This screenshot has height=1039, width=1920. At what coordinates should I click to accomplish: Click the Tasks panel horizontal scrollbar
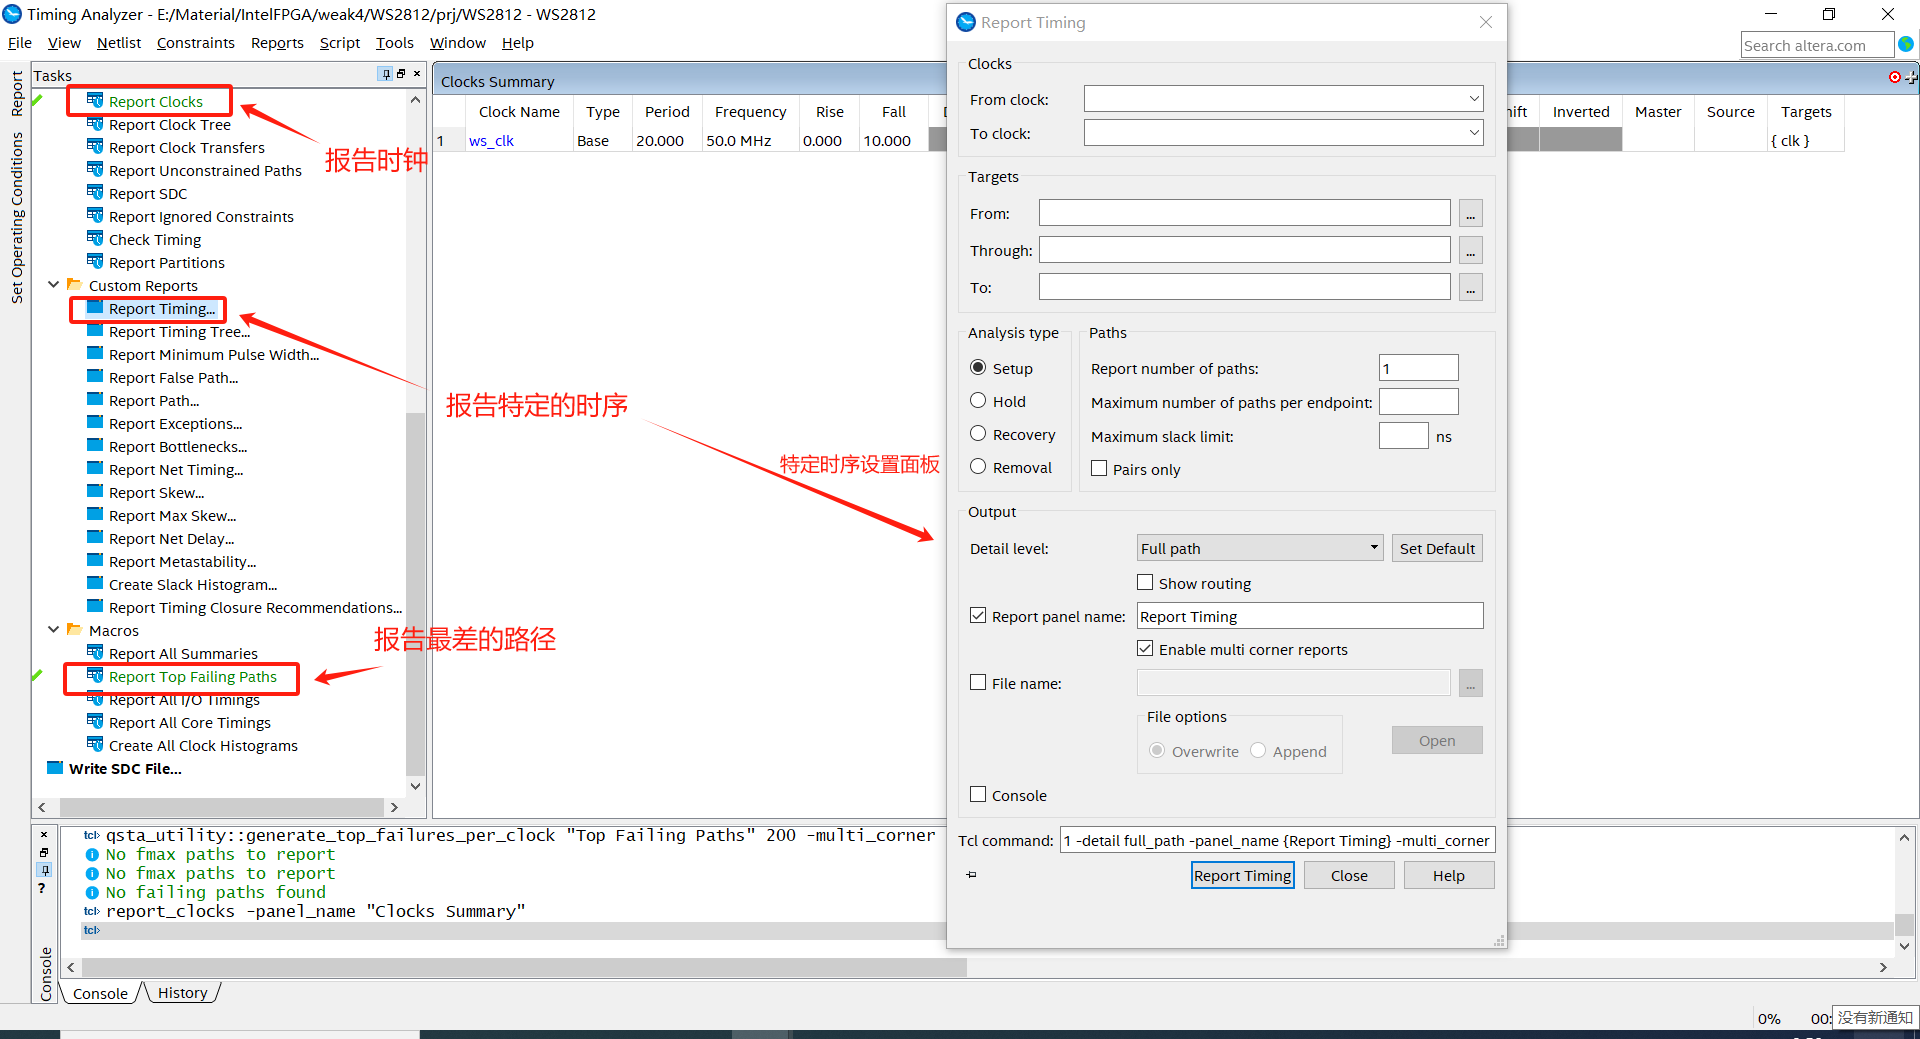222,807
